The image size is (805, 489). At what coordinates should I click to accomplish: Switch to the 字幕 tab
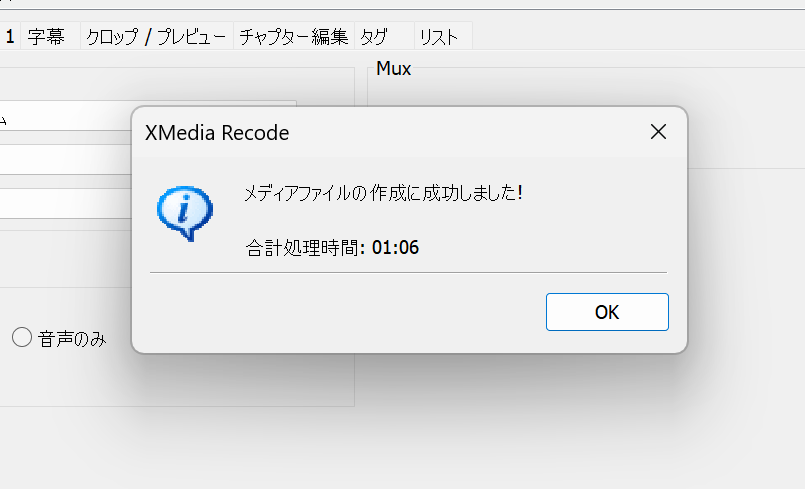(x=46, y=37)
